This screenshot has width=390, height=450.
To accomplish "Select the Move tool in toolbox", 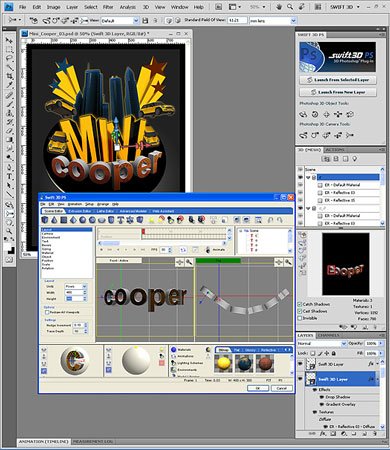I will click(x=9, y=41).
